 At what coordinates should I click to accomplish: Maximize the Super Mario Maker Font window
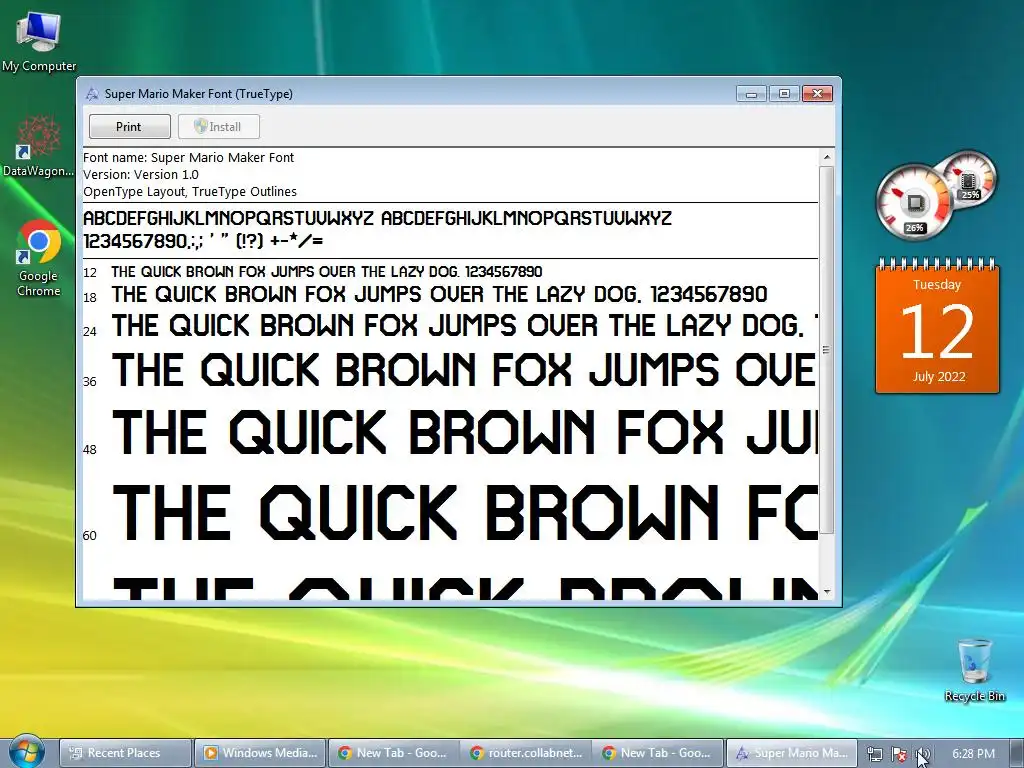pos(784,94)
